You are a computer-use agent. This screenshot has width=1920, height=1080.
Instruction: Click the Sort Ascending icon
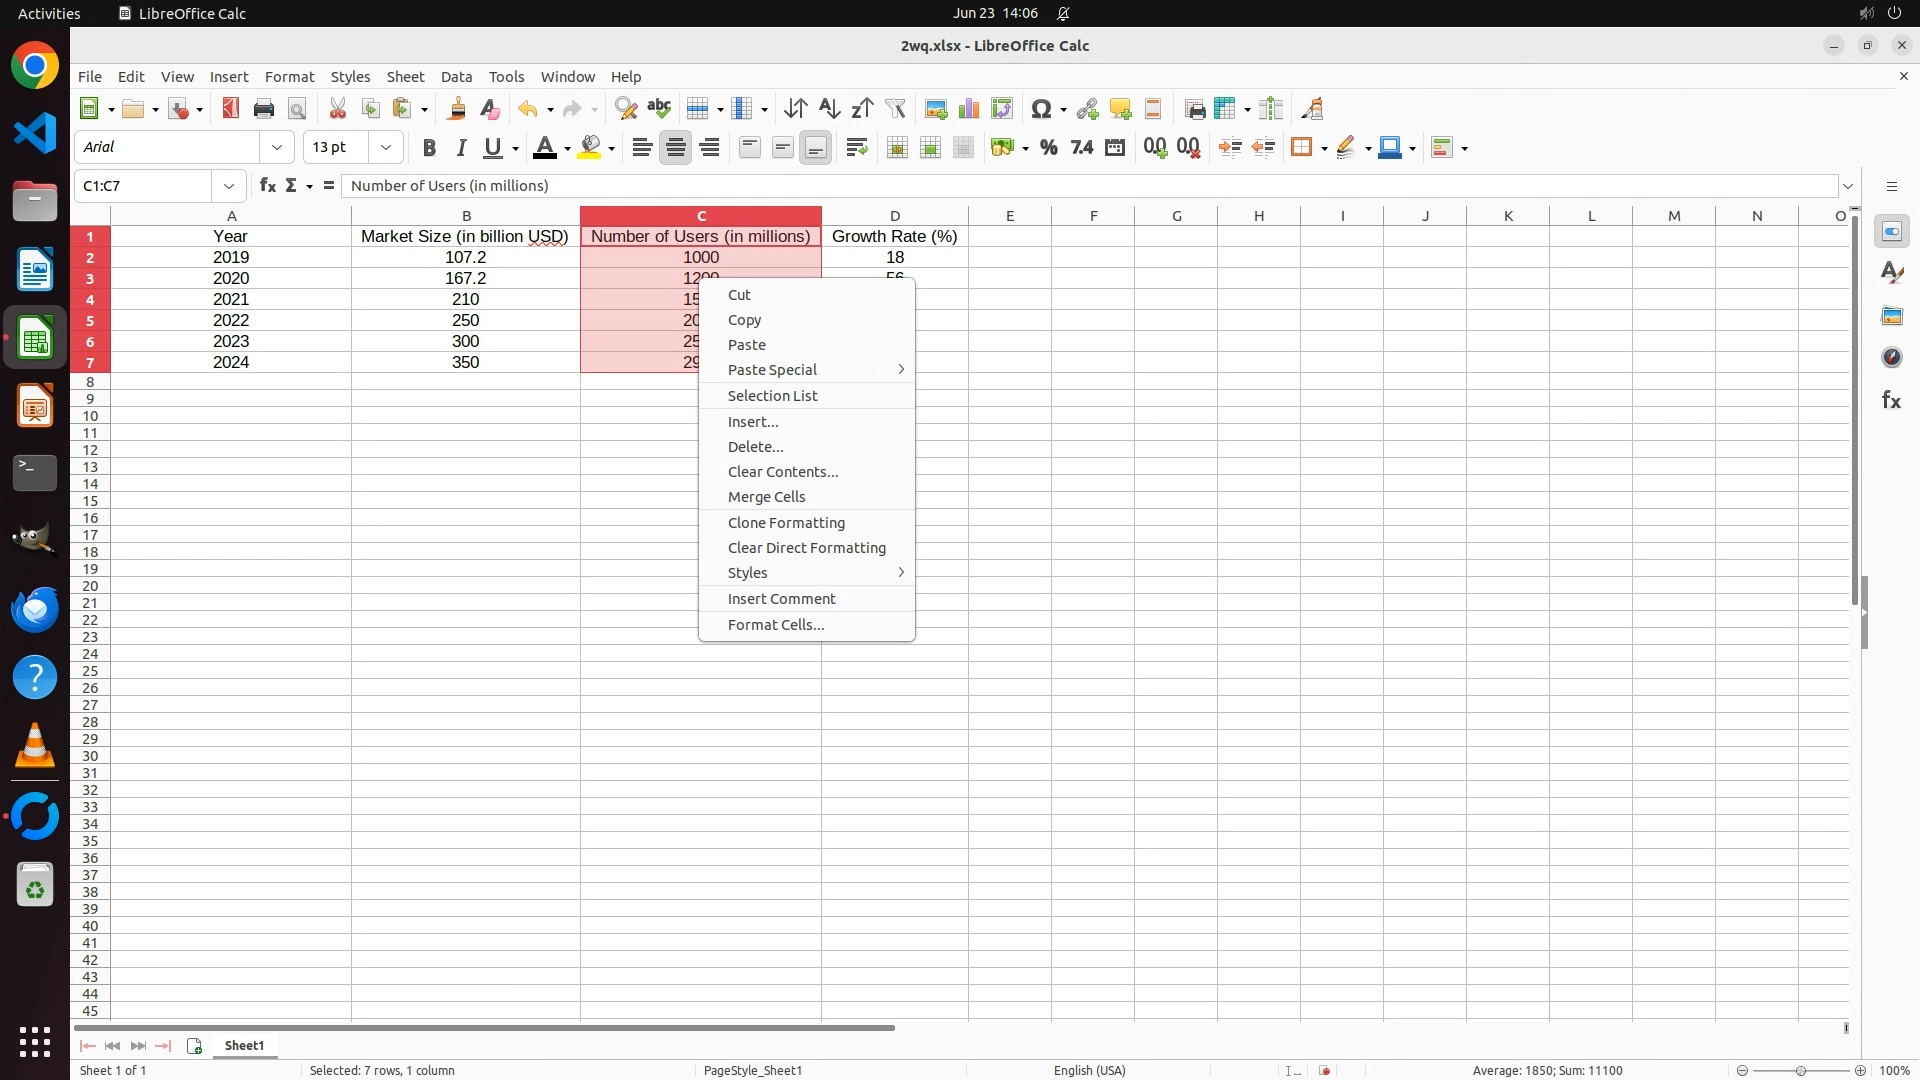829,109
